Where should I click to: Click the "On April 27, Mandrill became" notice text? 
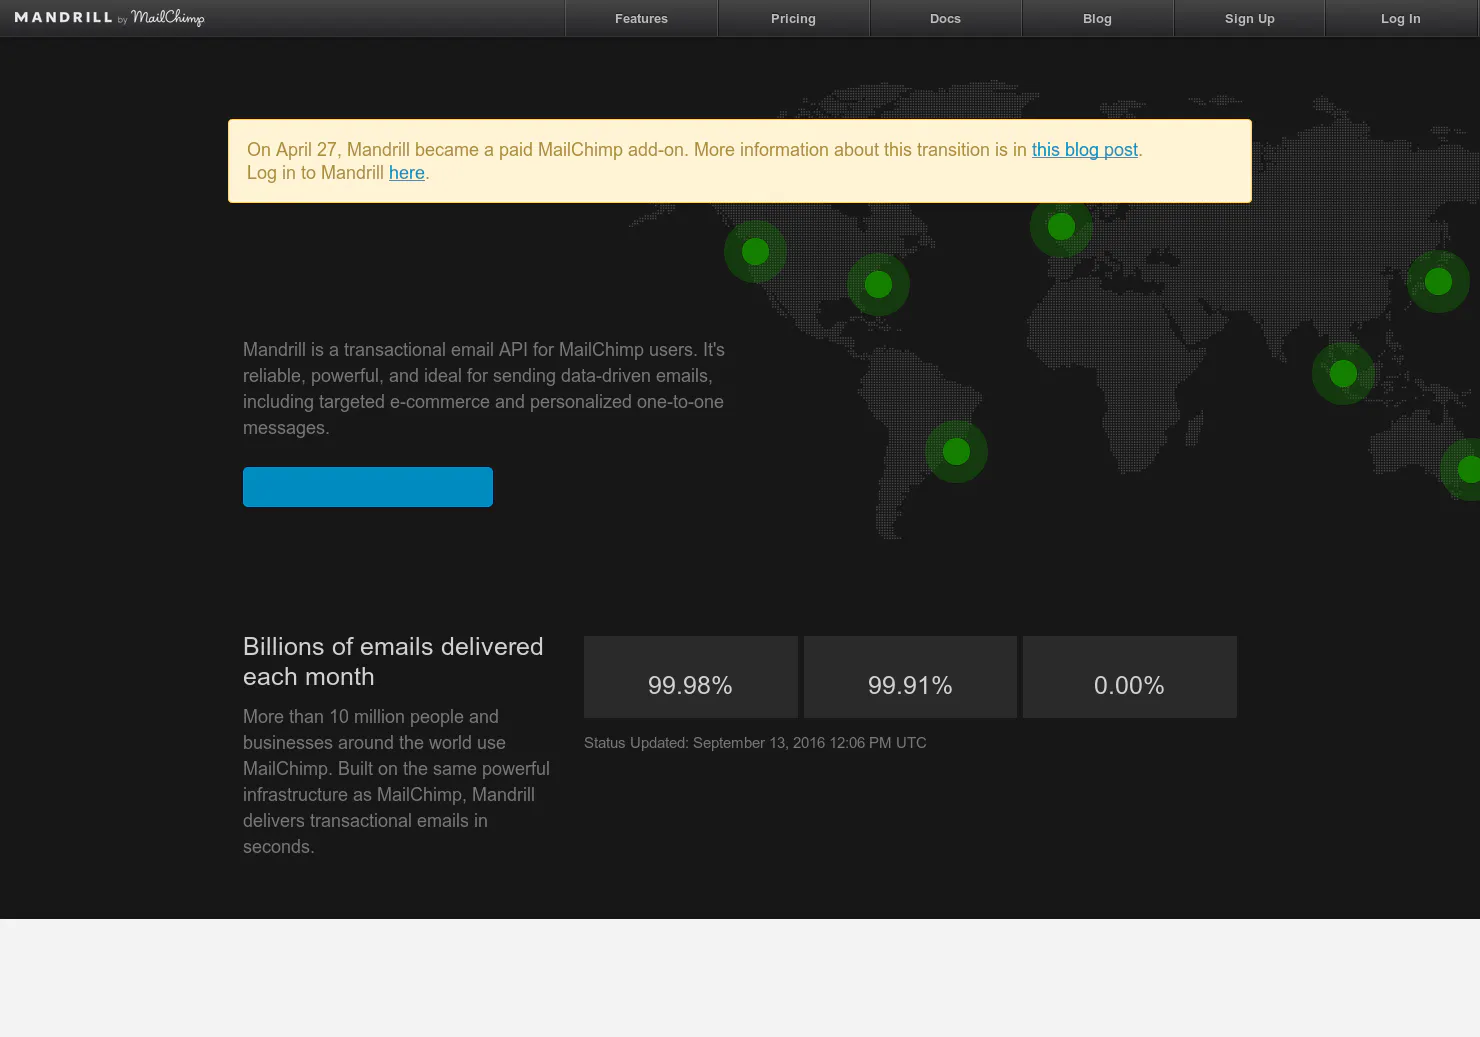695,161
